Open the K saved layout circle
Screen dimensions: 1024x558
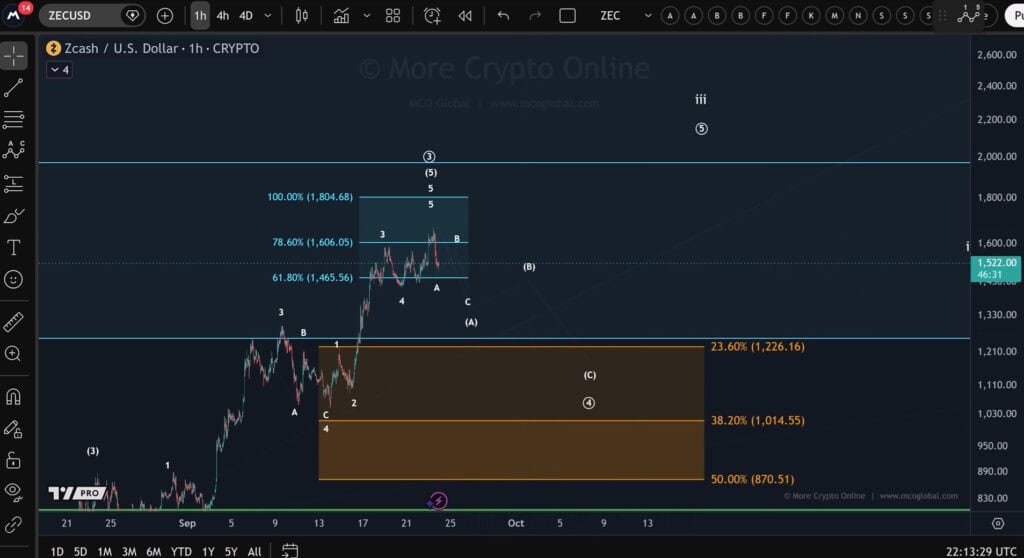click(811, 16)
